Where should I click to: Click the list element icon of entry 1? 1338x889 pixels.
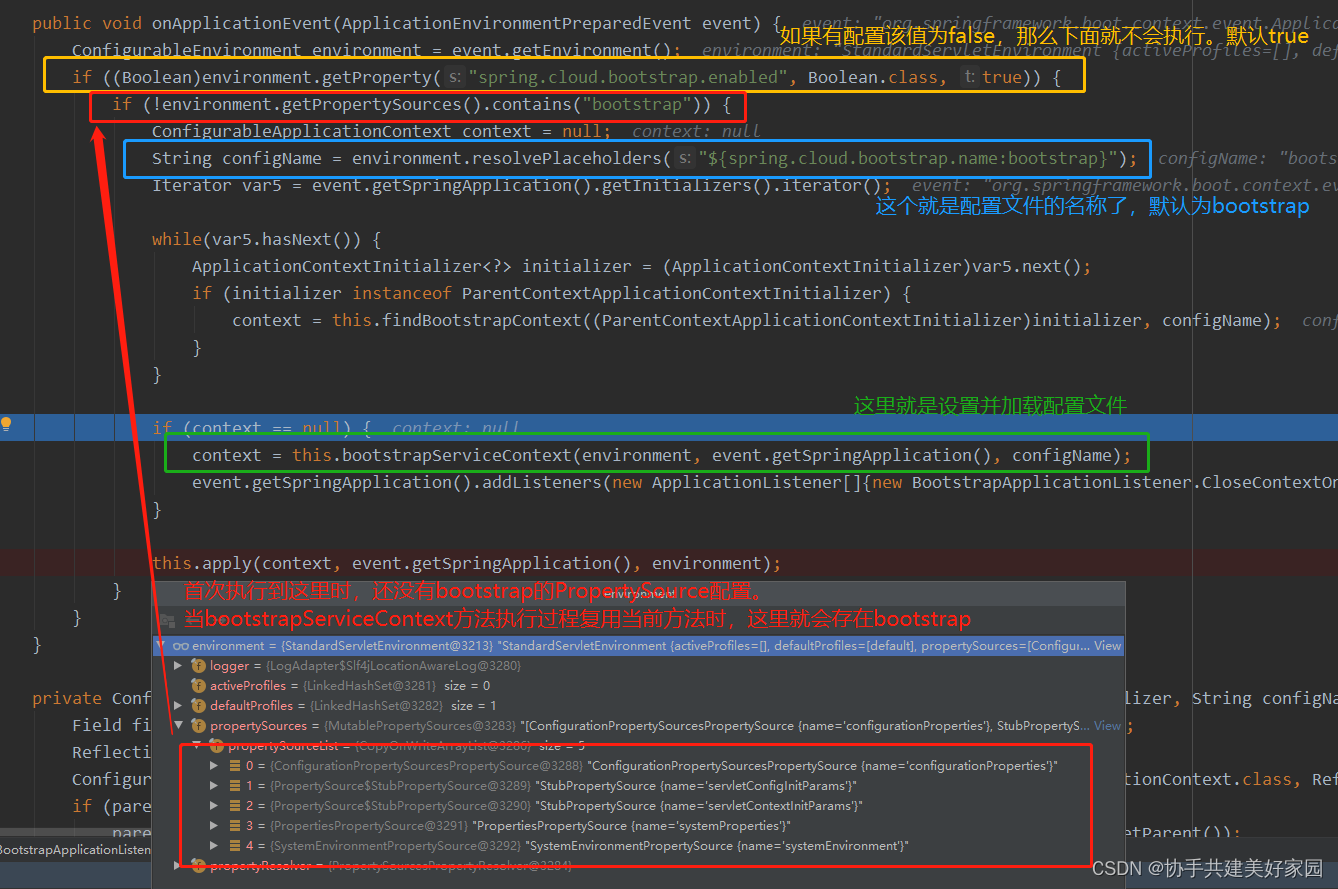235,786
